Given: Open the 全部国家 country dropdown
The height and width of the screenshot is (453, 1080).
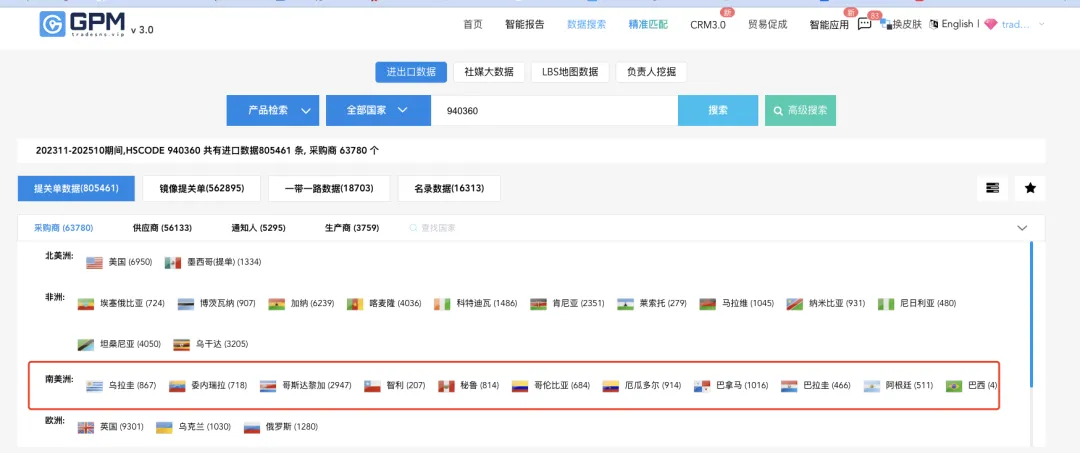Looking at the screenshot, I should pyautogui.click(x=375, y=110).
